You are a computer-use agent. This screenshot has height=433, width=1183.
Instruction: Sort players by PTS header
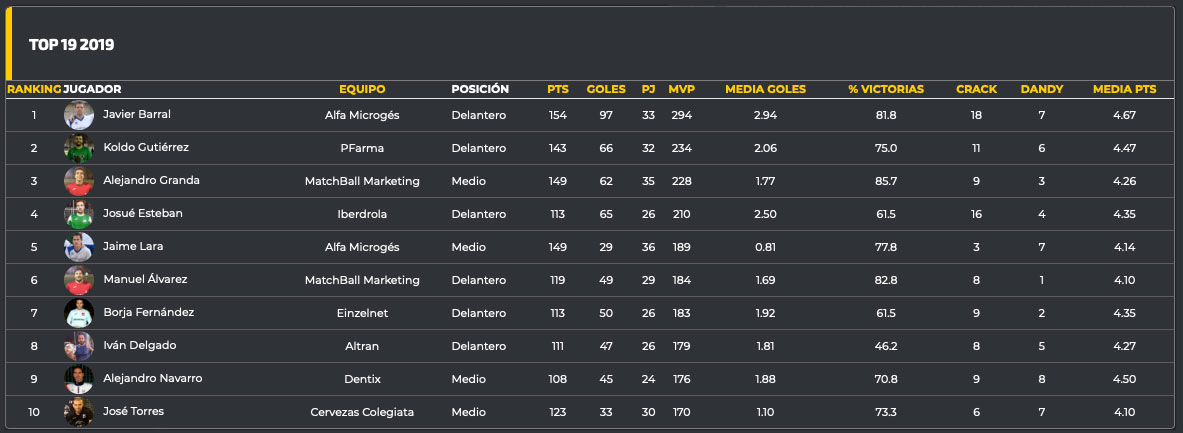[x=558, y=89]
